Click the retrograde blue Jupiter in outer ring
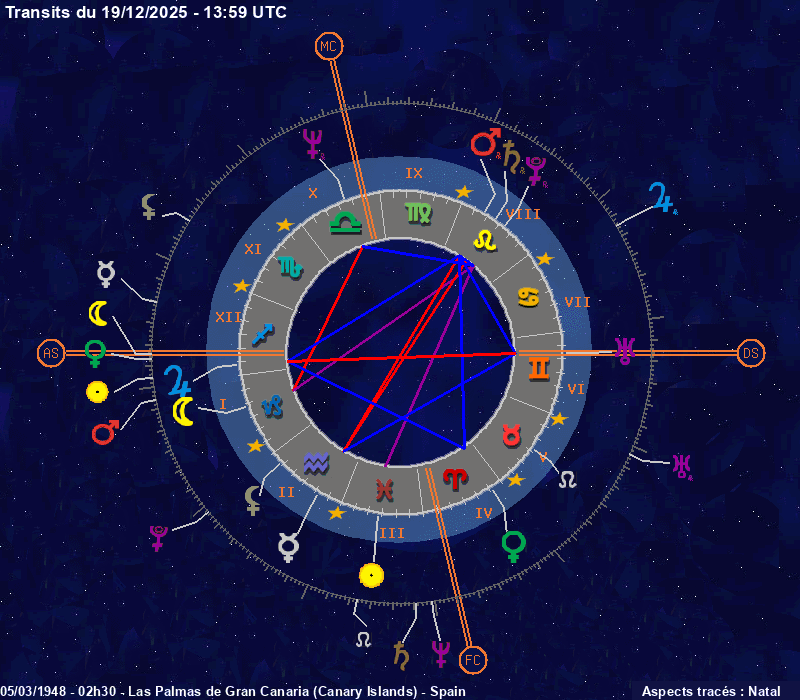The width and height of the screenshot is (800, 700). (x=661, y=197)
